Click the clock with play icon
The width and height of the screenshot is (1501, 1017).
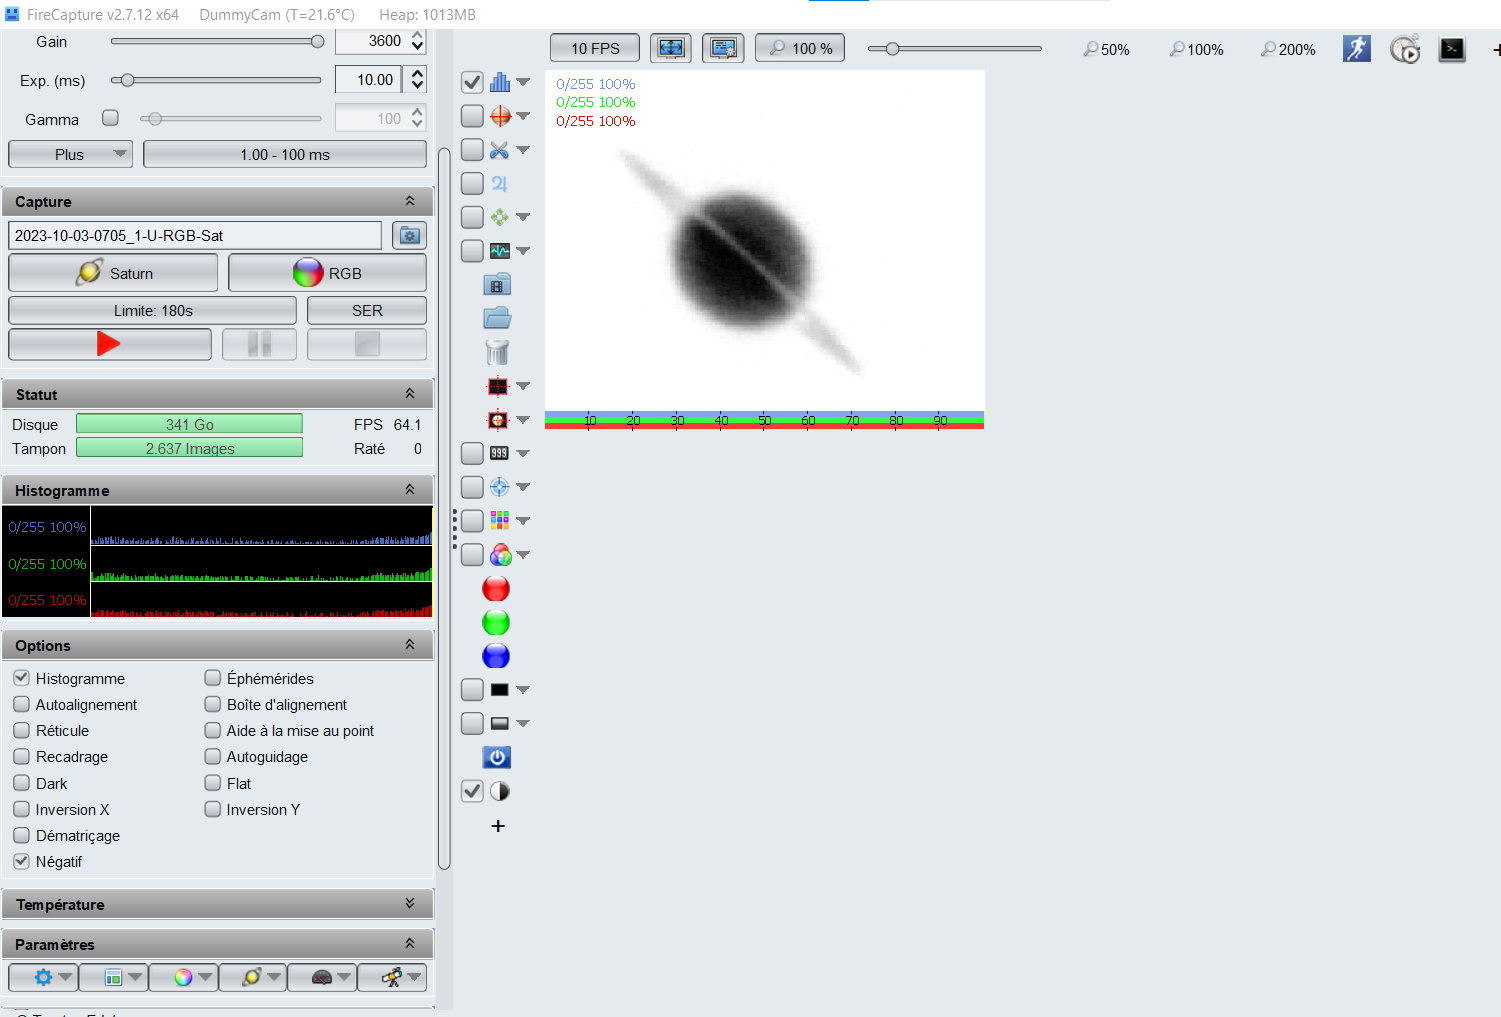click(x=1405, y=48)
